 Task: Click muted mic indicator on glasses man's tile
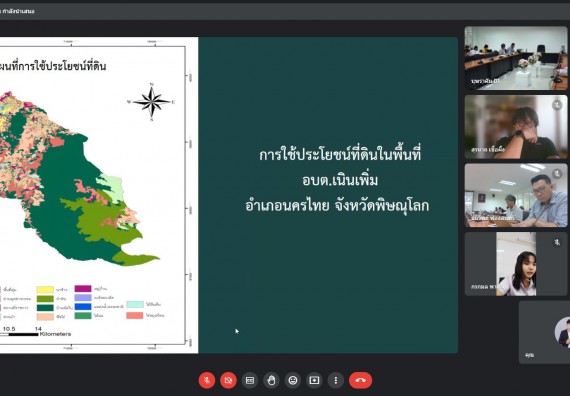click(557, 174)
